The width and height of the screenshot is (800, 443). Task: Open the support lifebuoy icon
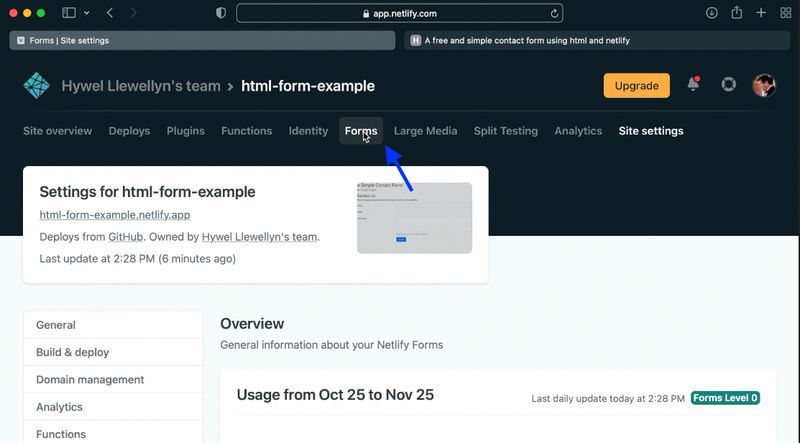click(x=729, y=84)
